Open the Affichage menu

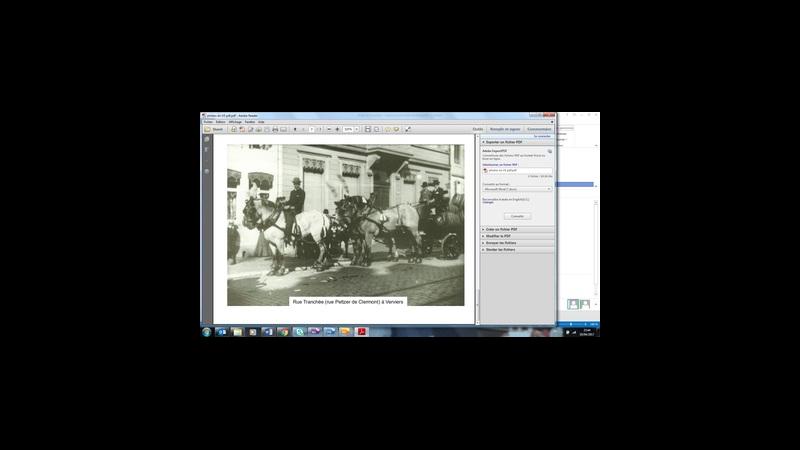pyautogui.click(x=235, y=122)
